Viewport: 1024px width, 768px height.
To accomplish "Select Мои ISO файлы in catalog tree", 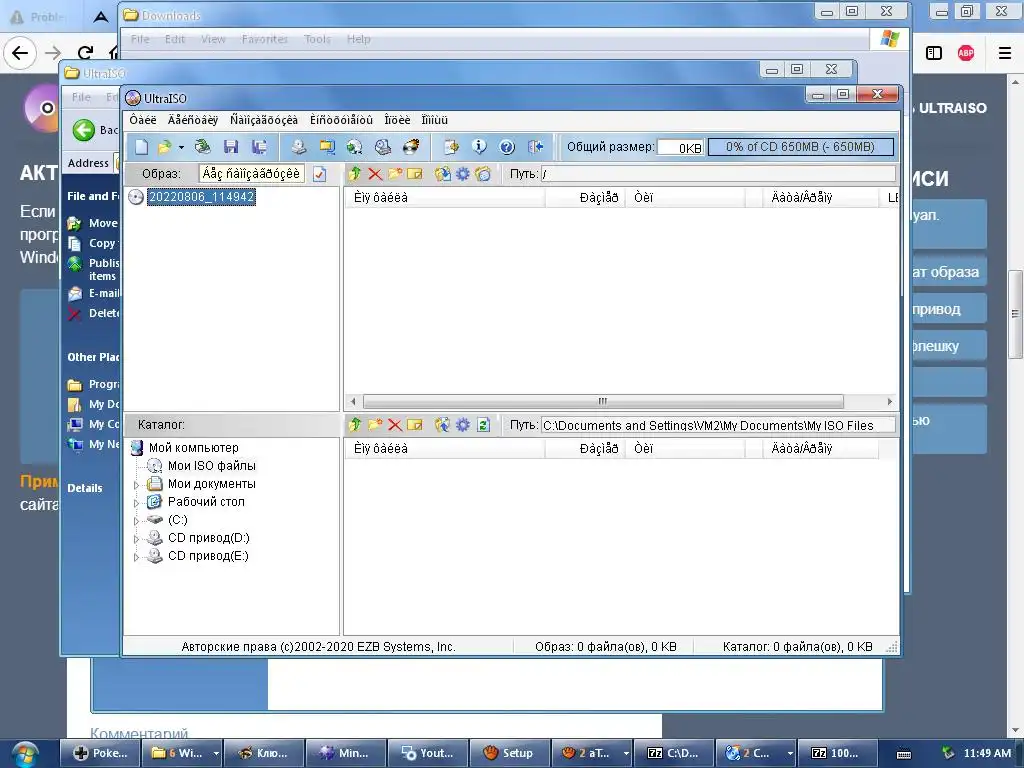I will pyautogui.click(x=212, y=466).
